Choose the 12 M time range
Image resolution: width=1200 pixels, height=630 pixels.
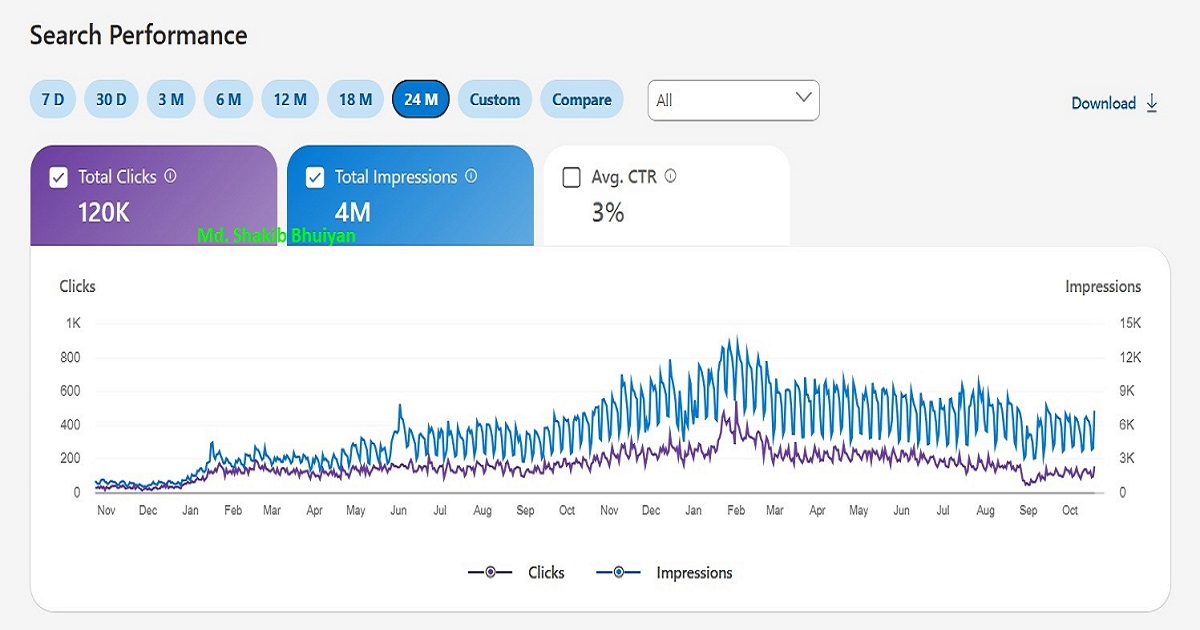pos(290,99)
